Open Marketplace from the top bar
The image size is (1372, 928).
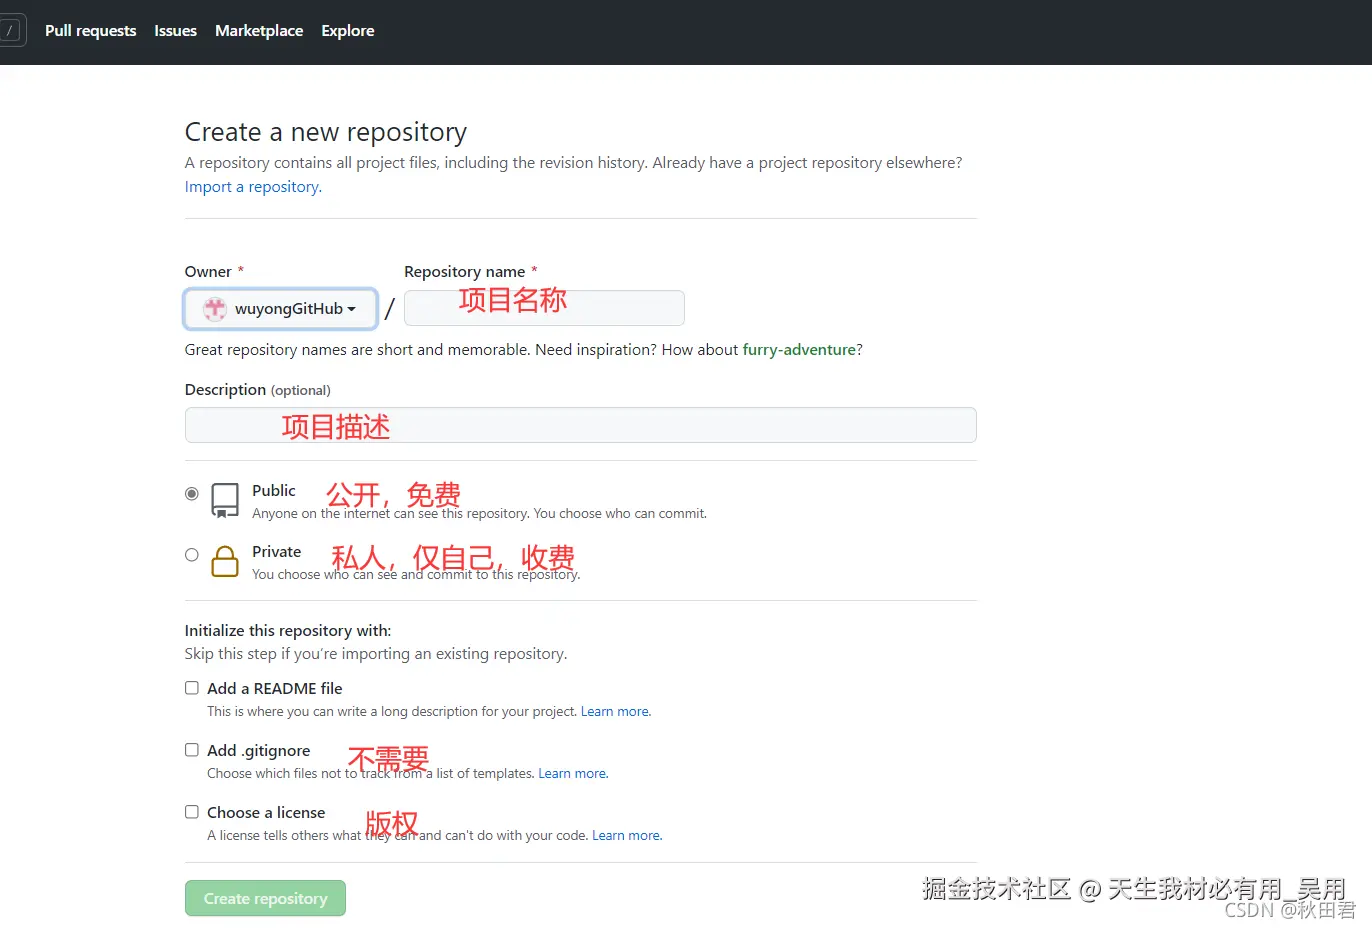coord(258,30)
